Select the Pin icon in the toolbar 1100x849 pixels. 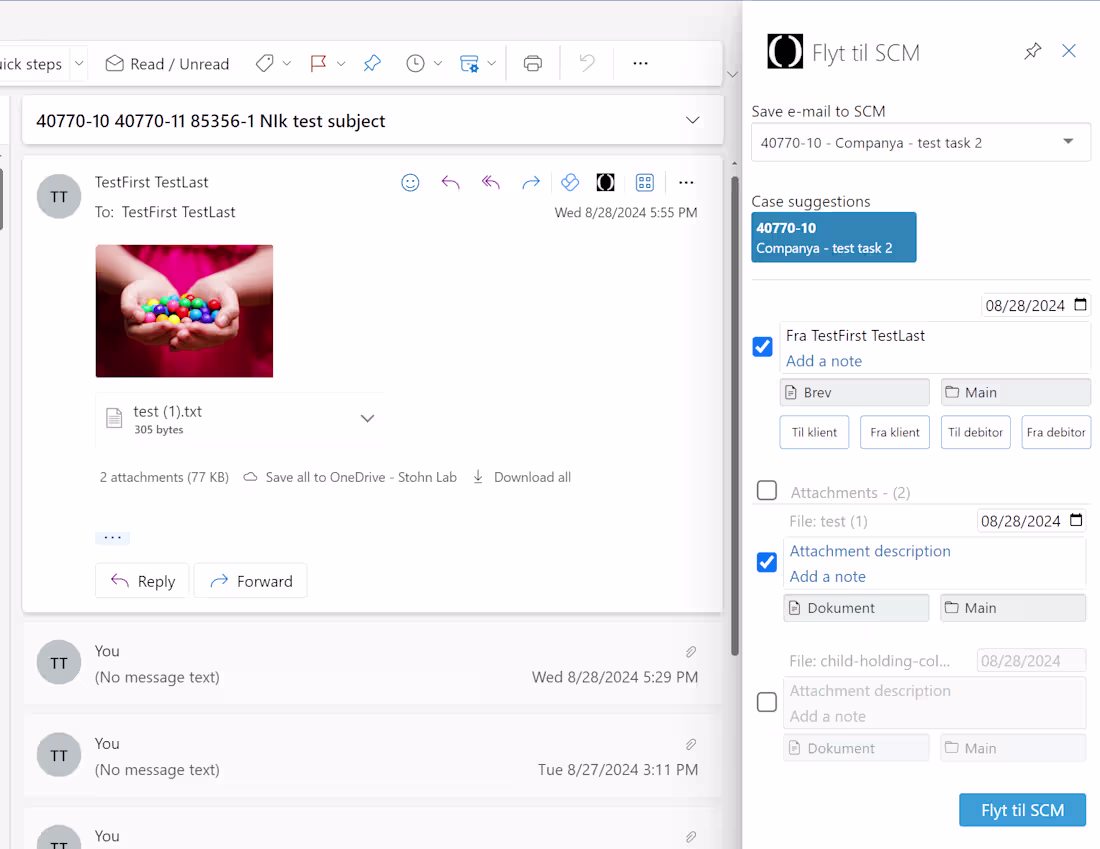click(x=372, y=62)
